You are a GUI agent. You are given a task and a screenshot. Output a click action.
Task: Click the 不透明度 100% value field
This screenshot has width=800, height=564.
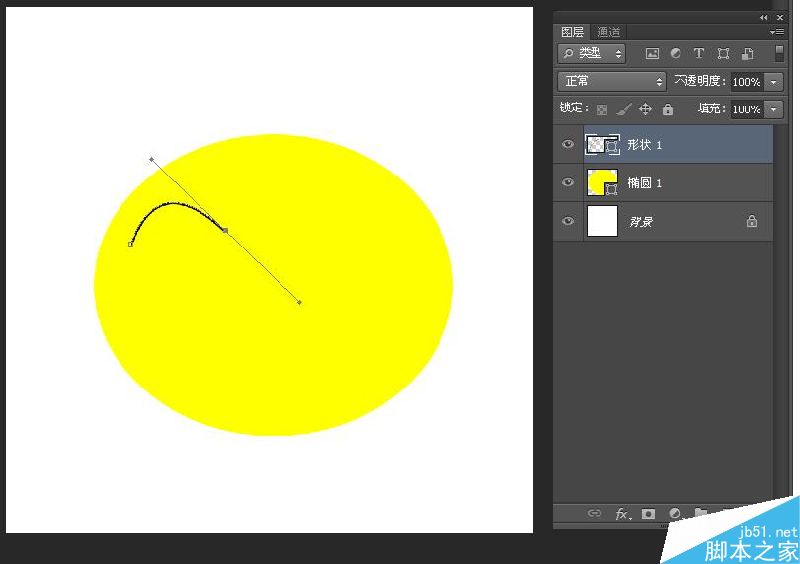click(x=747, y=82)
